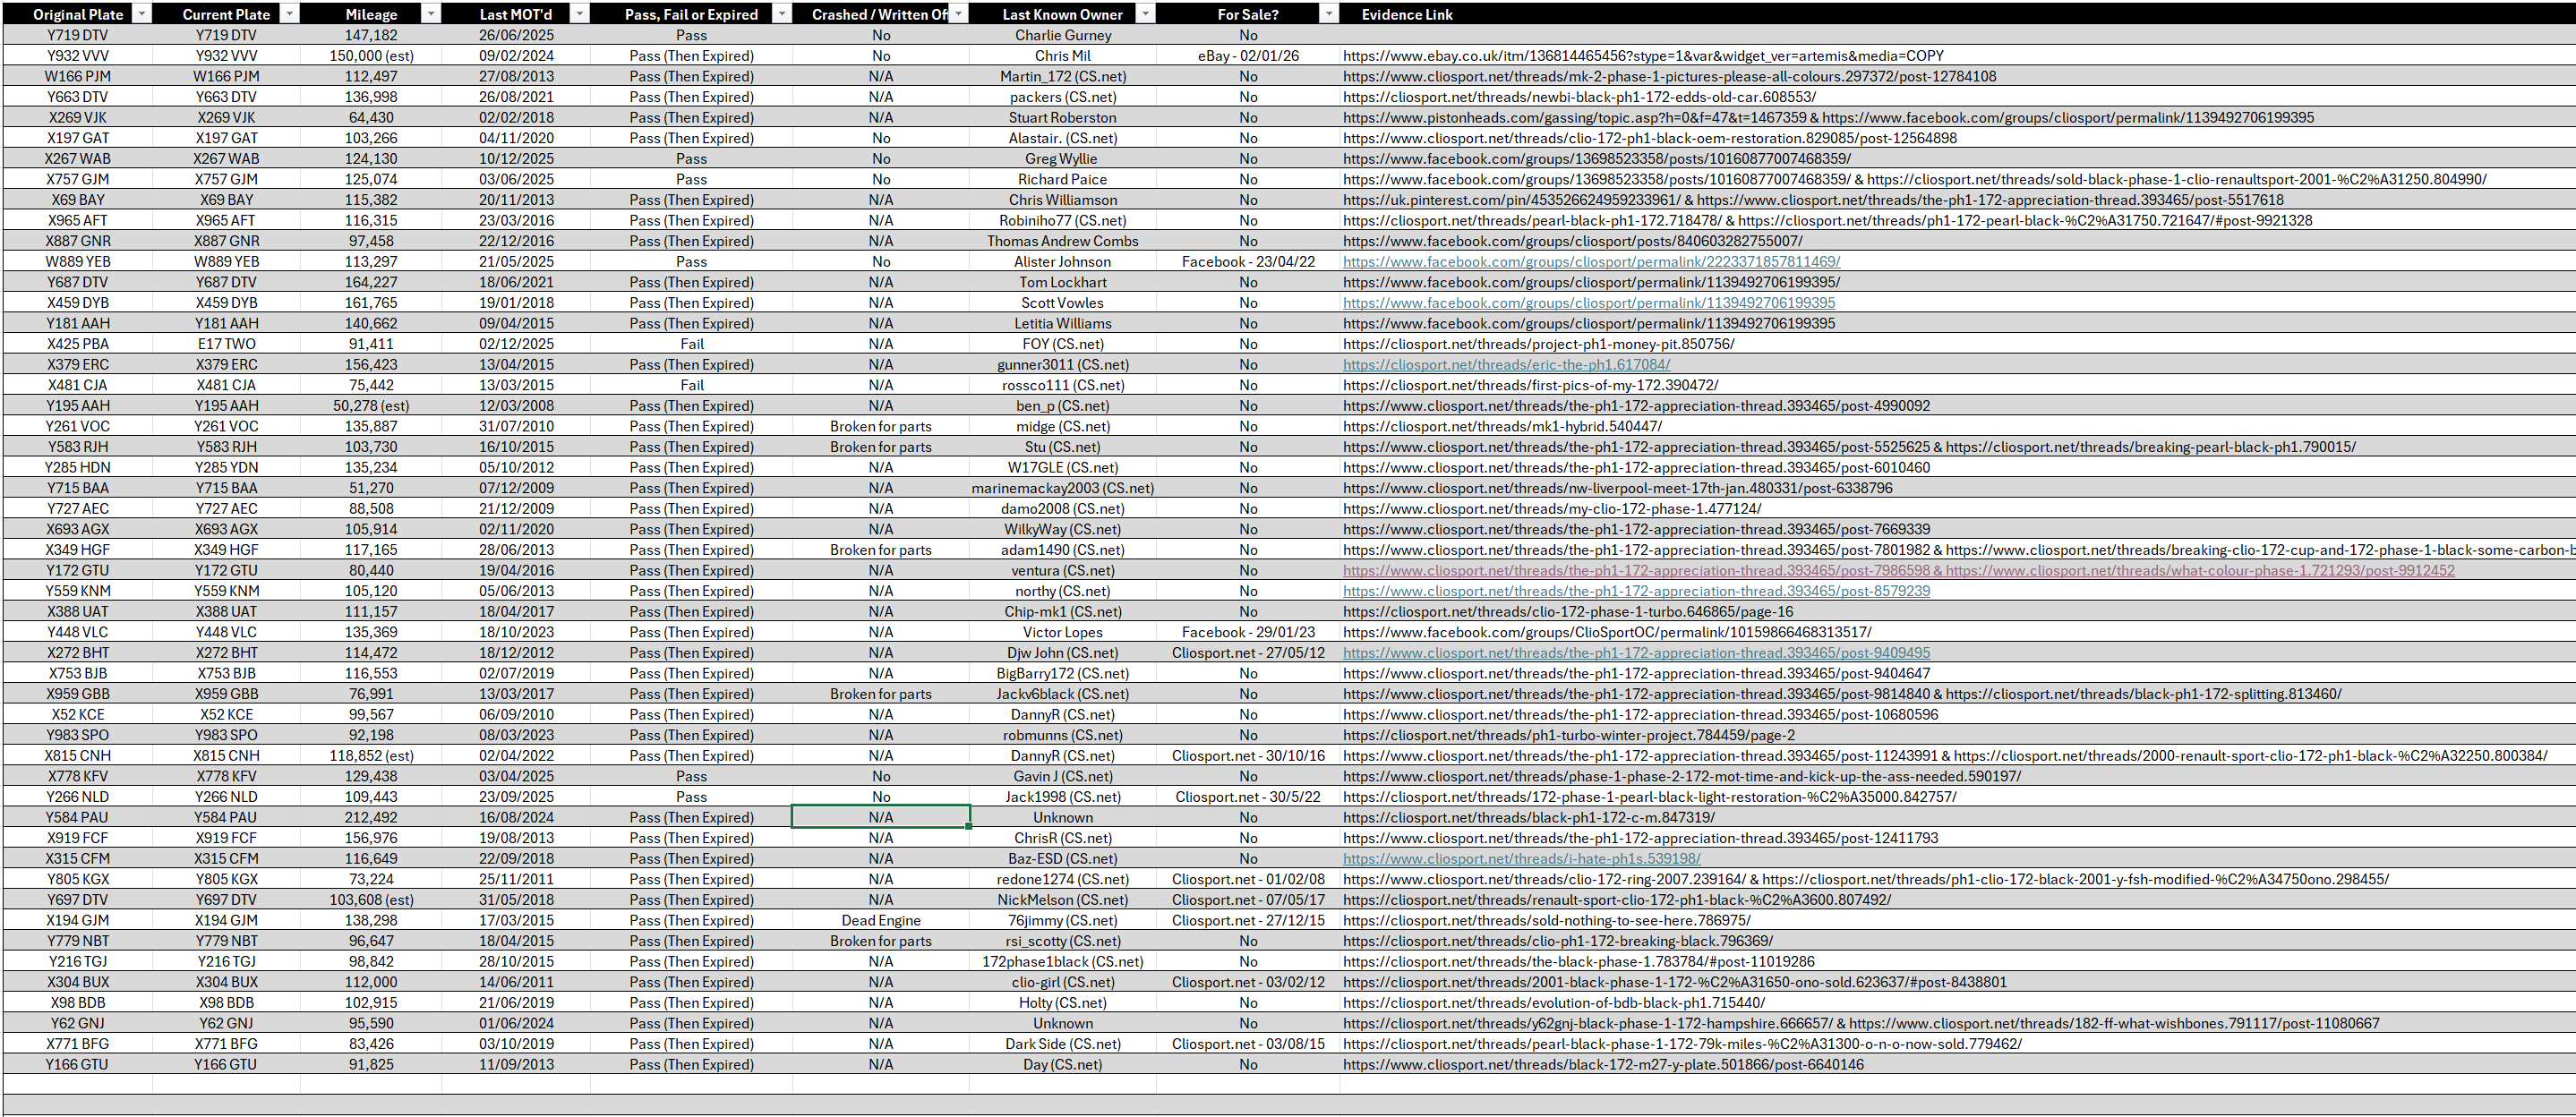Open the eric-the-ph1 cliosport thread link
This screenshot has height=1117, width=2576.
click(1506, 365)
